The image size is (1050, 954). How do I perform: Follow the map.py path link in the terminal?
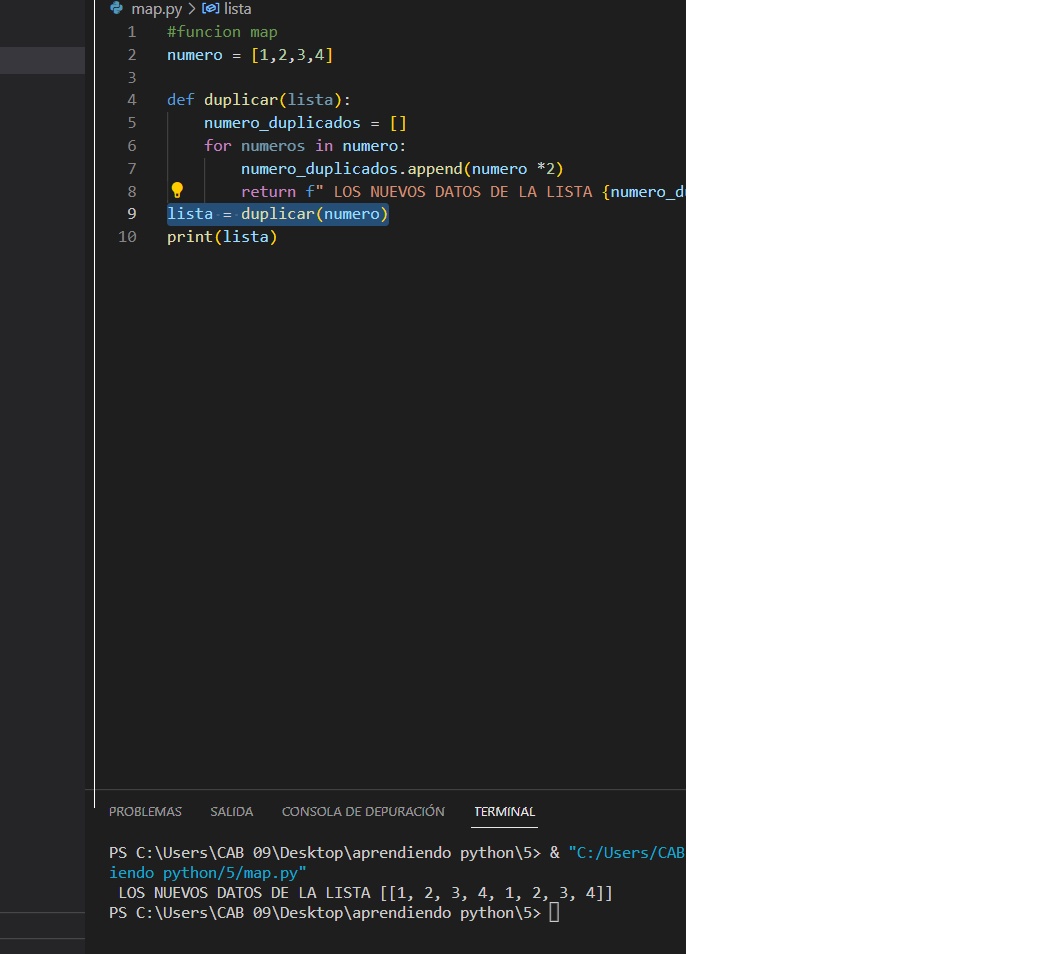pos(206,872)
